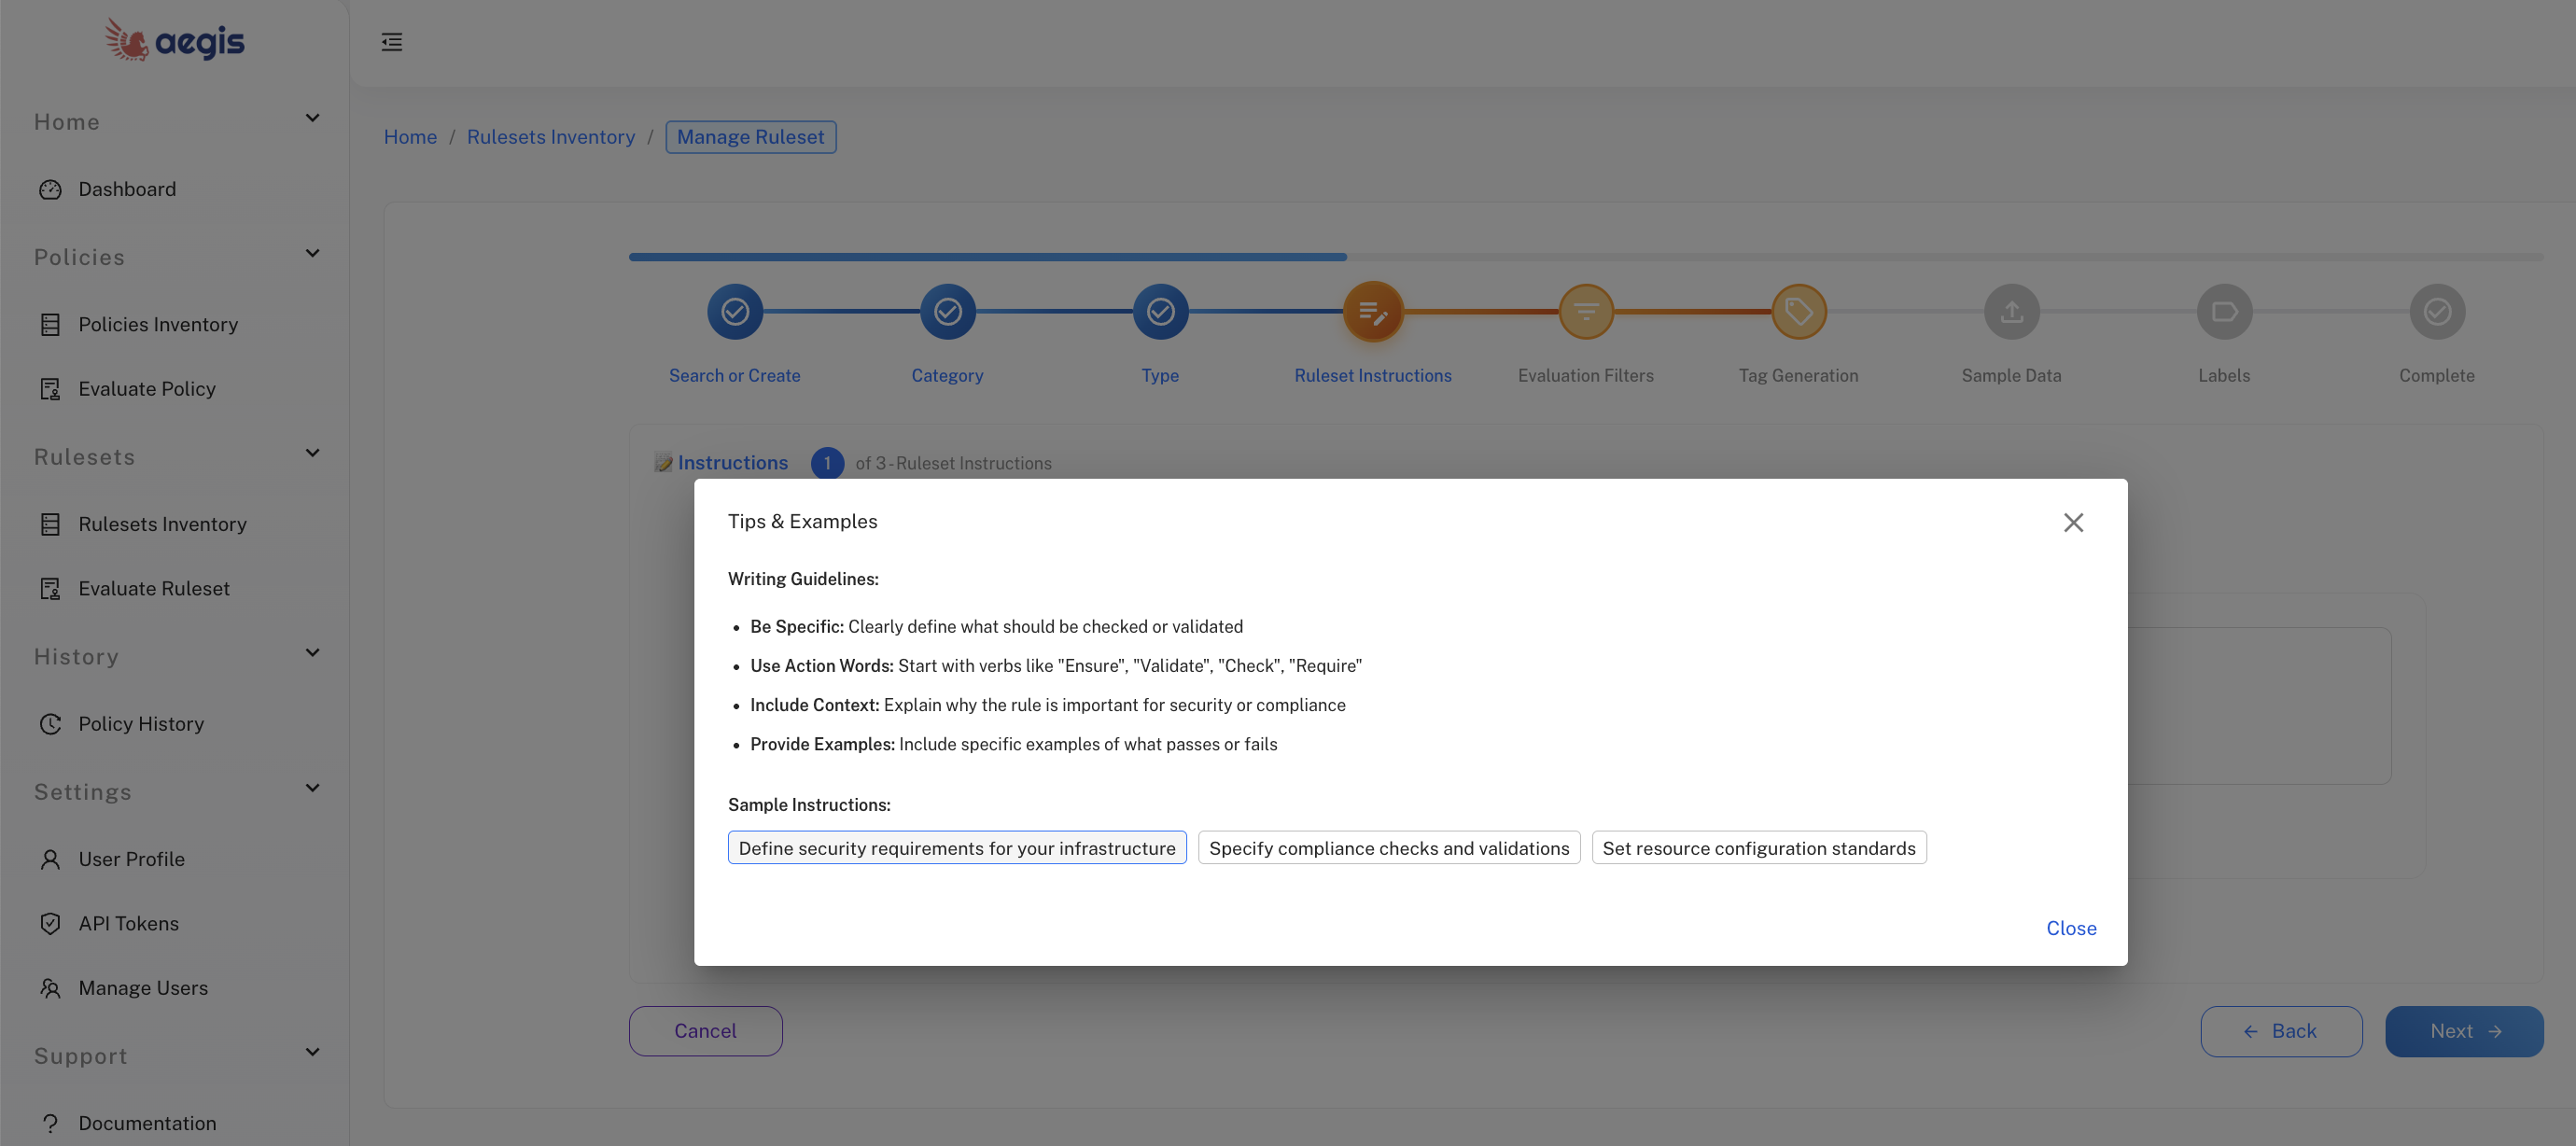Collapse the Home sidebar section
Viewport: 2576px width, 1146px height.
312,119
